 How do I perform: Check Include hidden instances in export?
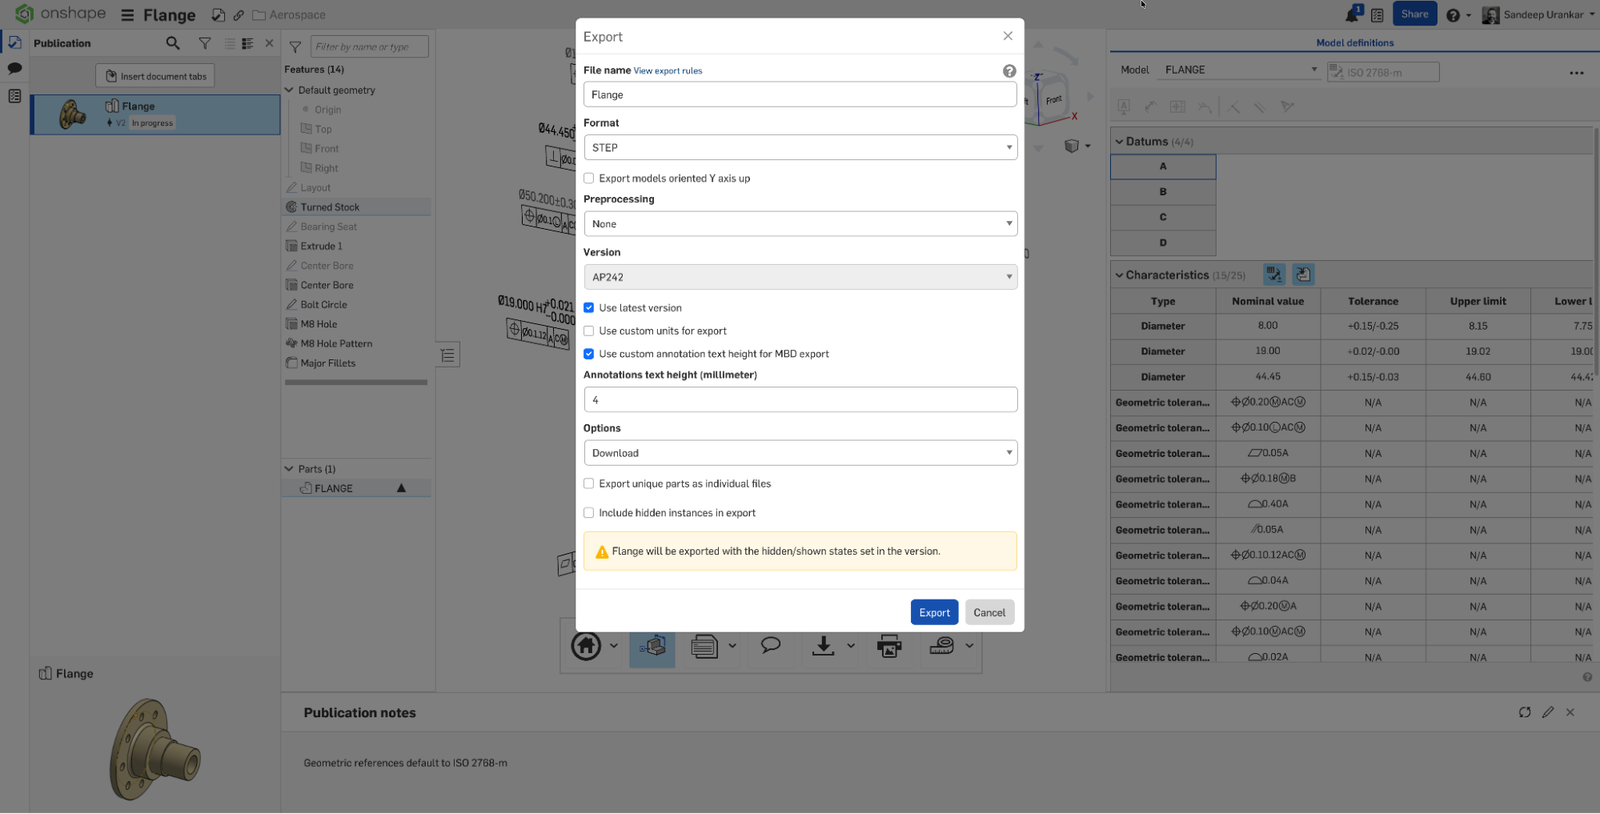[589, 513]
